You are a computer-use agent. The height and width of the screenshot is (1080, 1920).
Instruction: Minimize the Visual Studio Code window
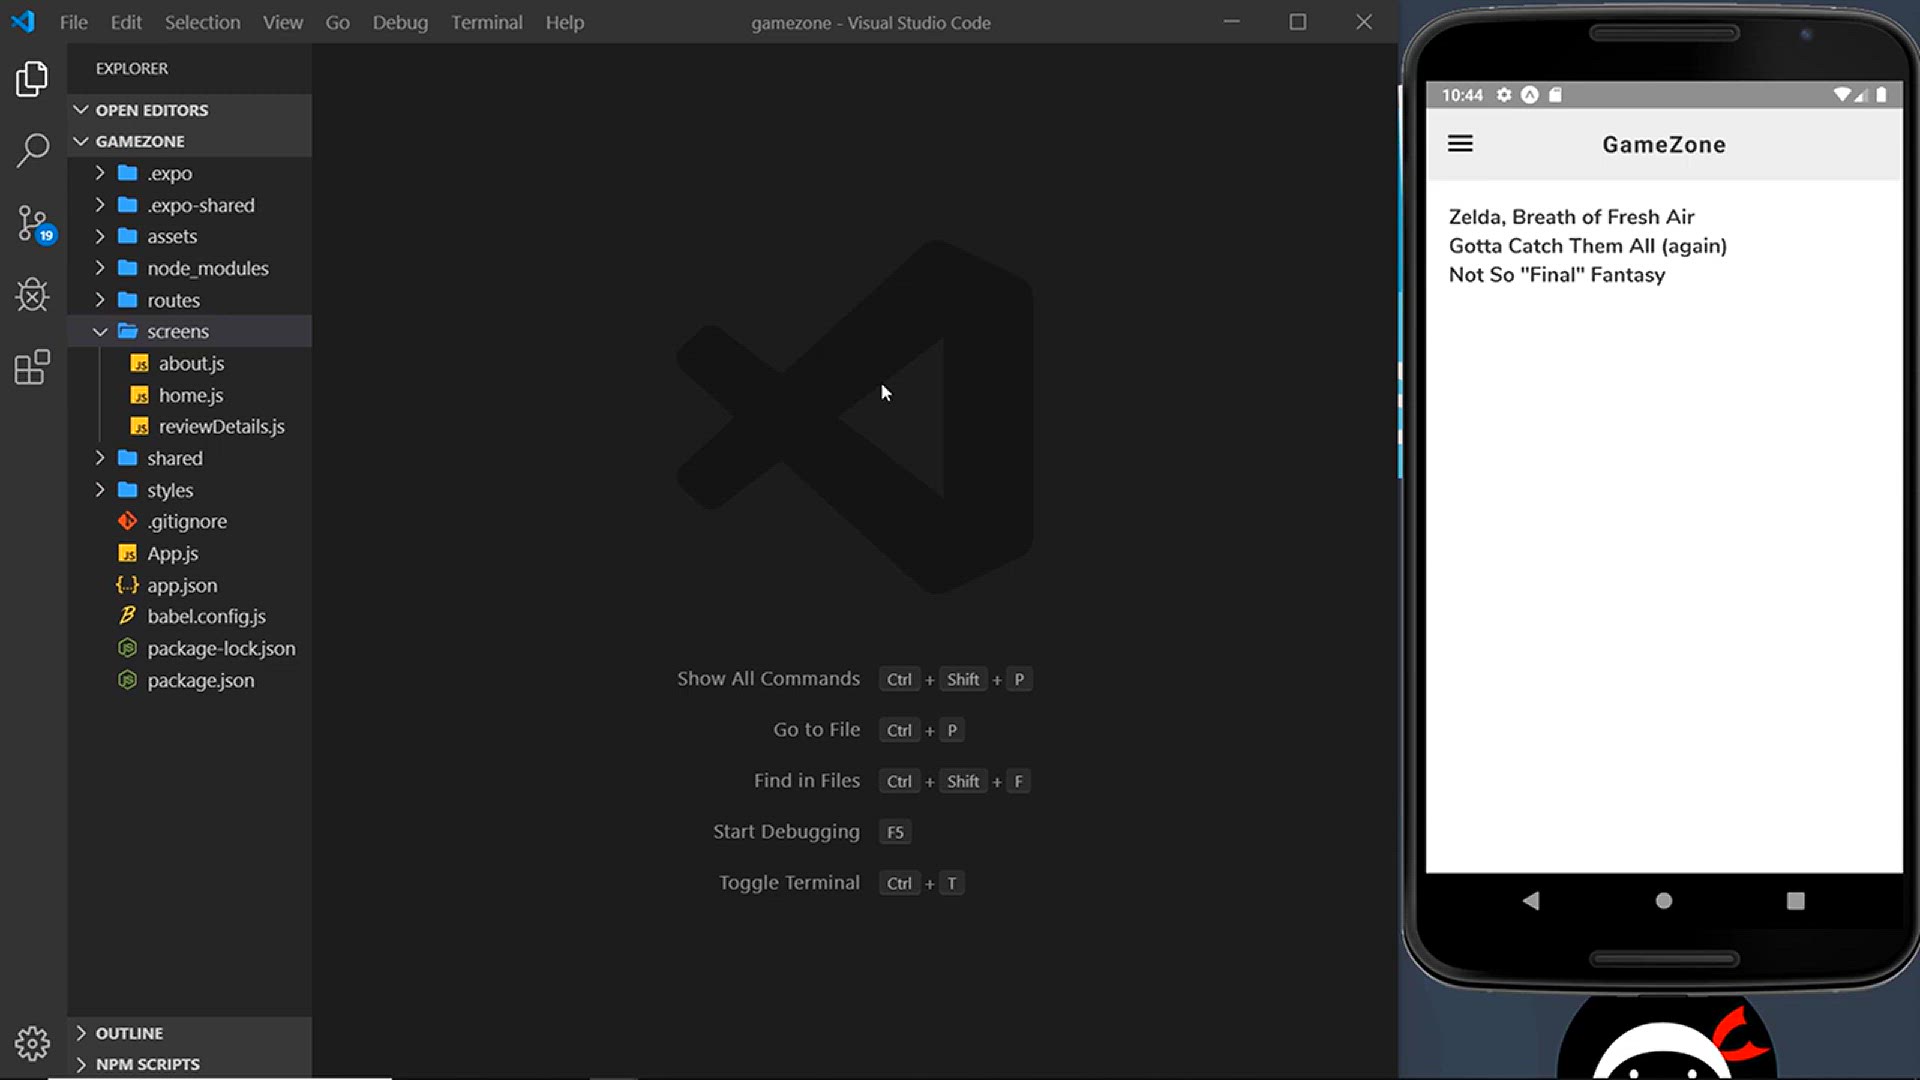pyautogui.click(x=1232, y=21)
